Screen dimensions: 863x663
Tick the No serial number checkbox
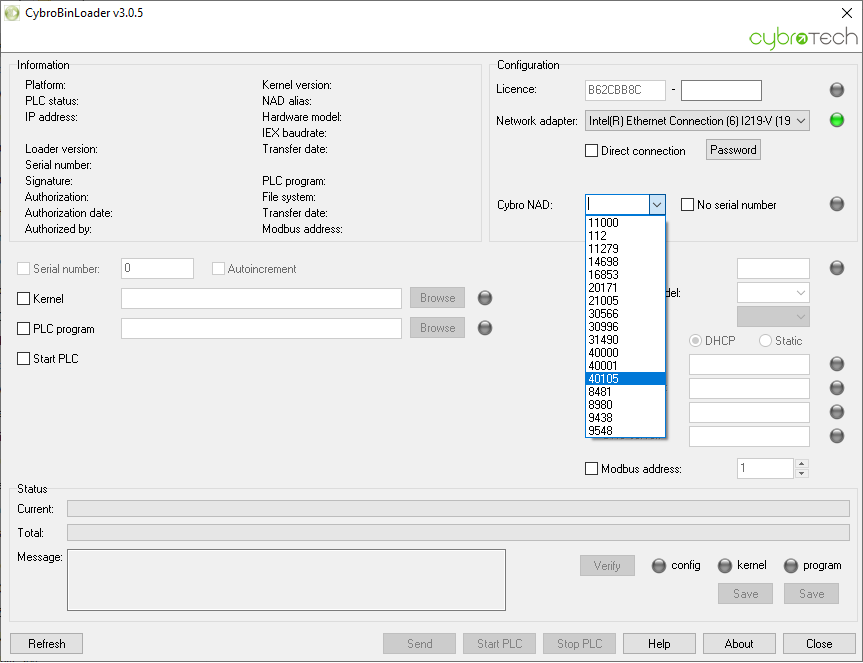(687, 205)
